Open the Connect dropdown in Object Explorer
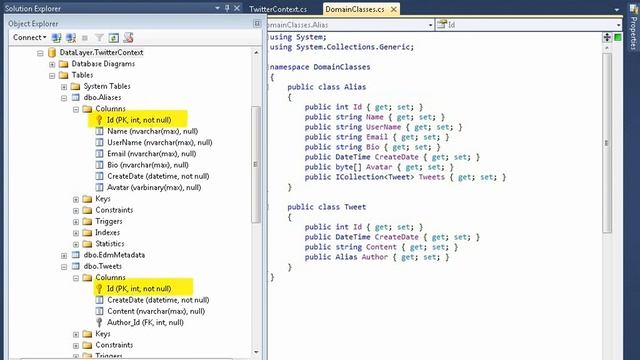 pyautogui.click(x=29, y=38)
